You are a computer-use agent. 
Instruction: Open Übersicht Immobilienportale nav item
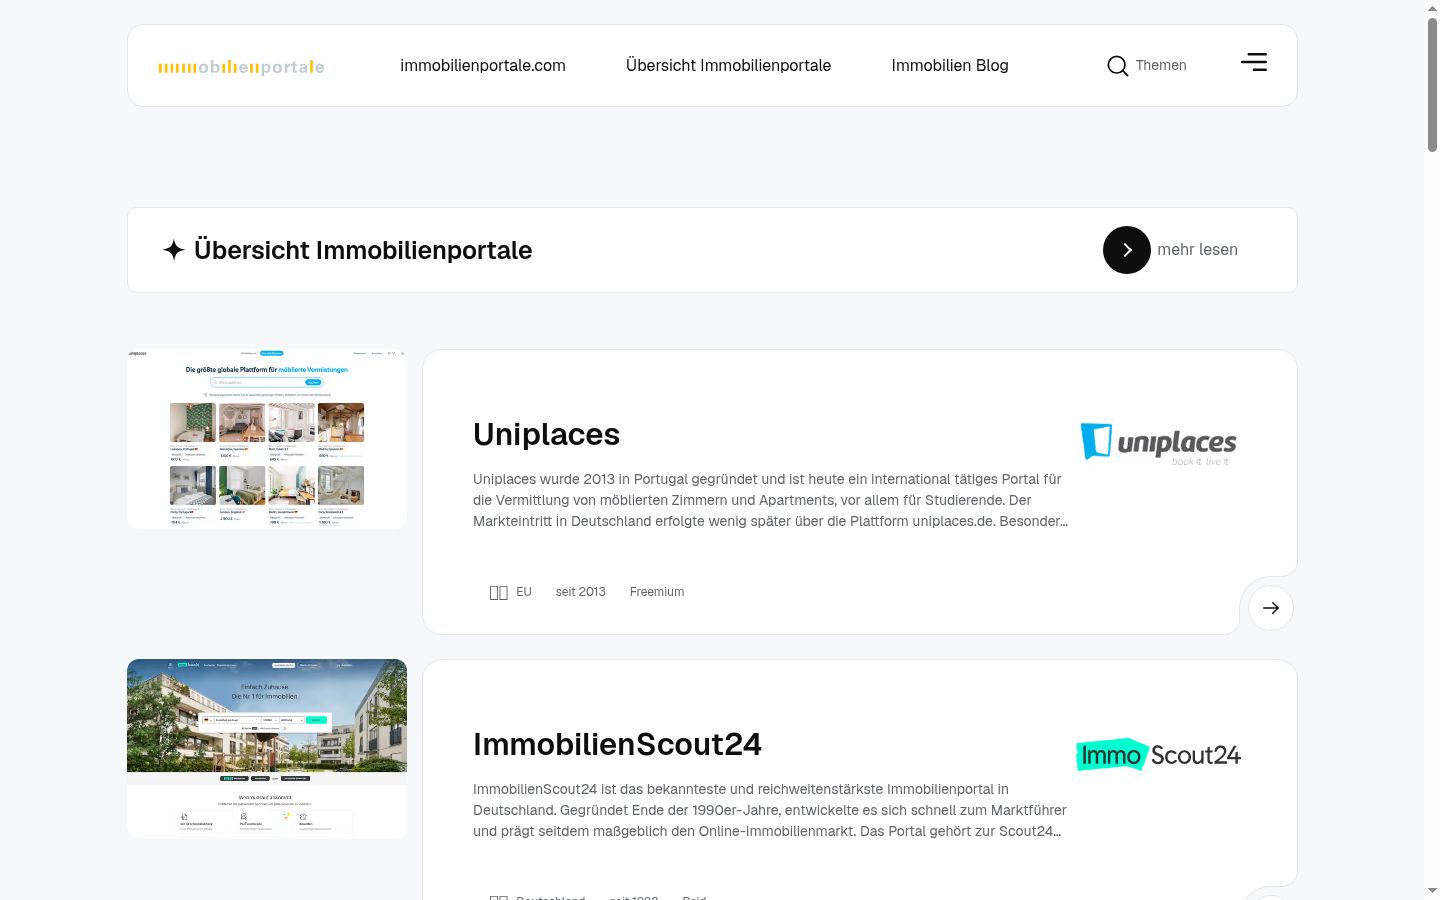coord(728,65)
